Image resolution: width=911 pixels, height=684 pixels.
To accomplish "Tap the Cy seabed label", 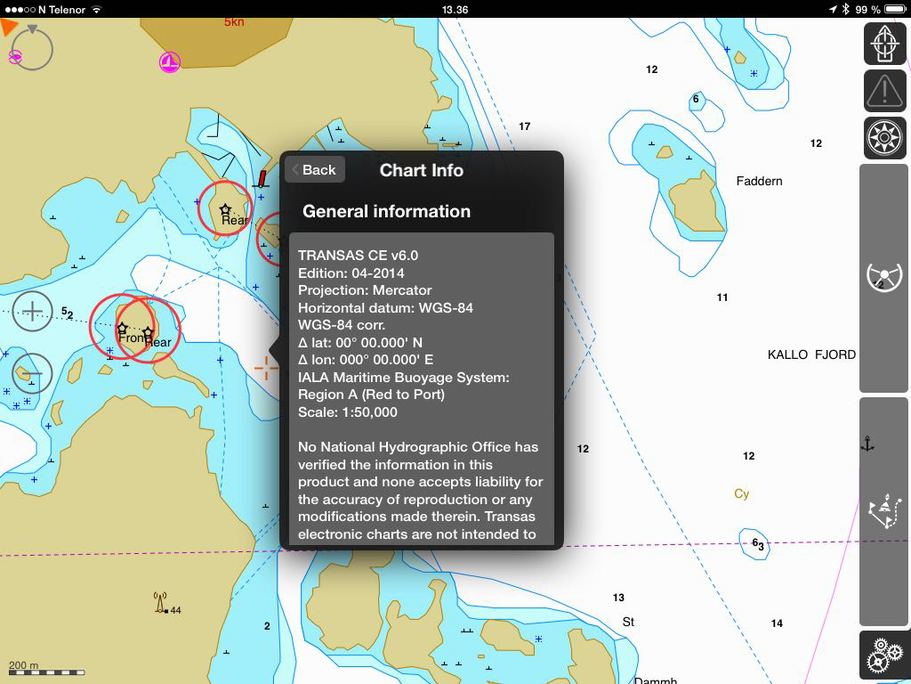I will coord(741,494).
